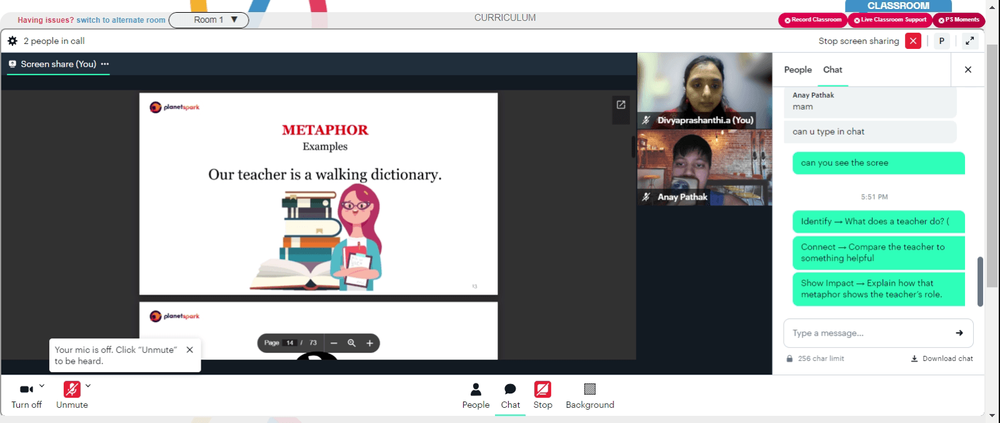
Task: Send the chat message arrow
Action: click(959, 332)
